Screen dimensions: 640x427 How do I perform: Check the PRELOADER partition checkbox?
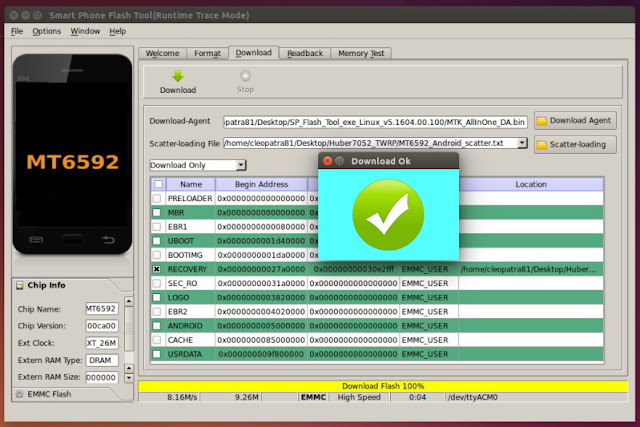click(x=157, y=198)
